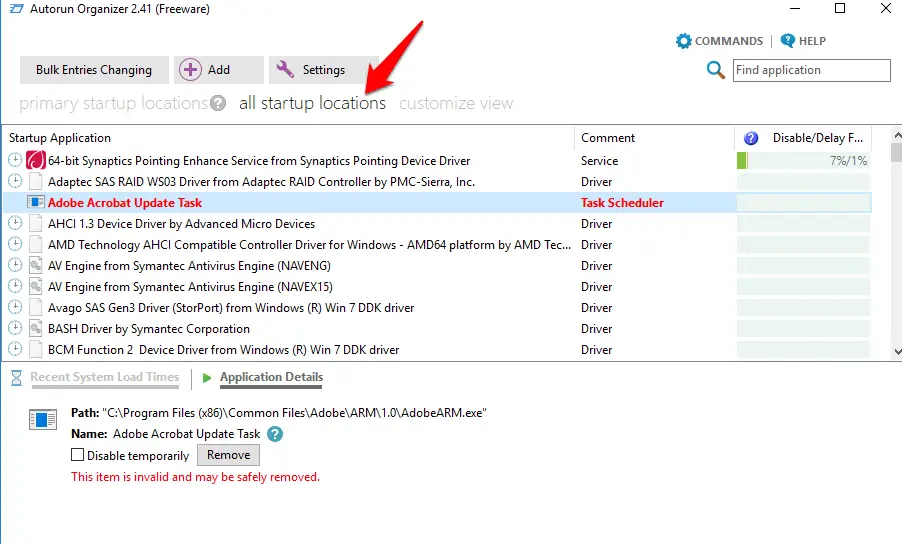Image resolution: width=902 pixels, height=544 pixels.
Task: Click hourglass icon beside Recent System Load Times
Action: coord(17,378)
